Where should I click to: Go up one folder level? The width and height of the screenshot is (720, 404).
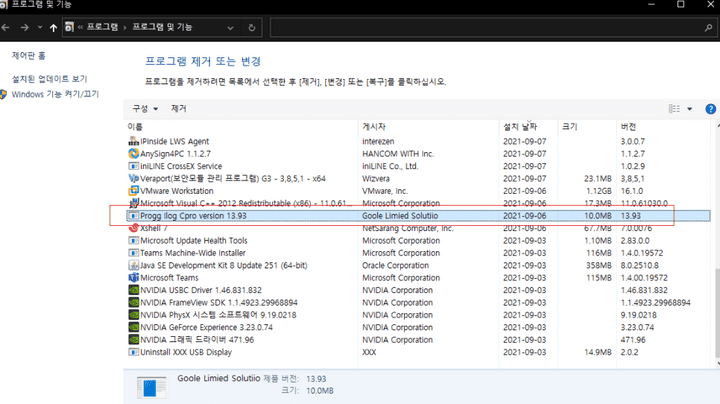coord(53,28)
